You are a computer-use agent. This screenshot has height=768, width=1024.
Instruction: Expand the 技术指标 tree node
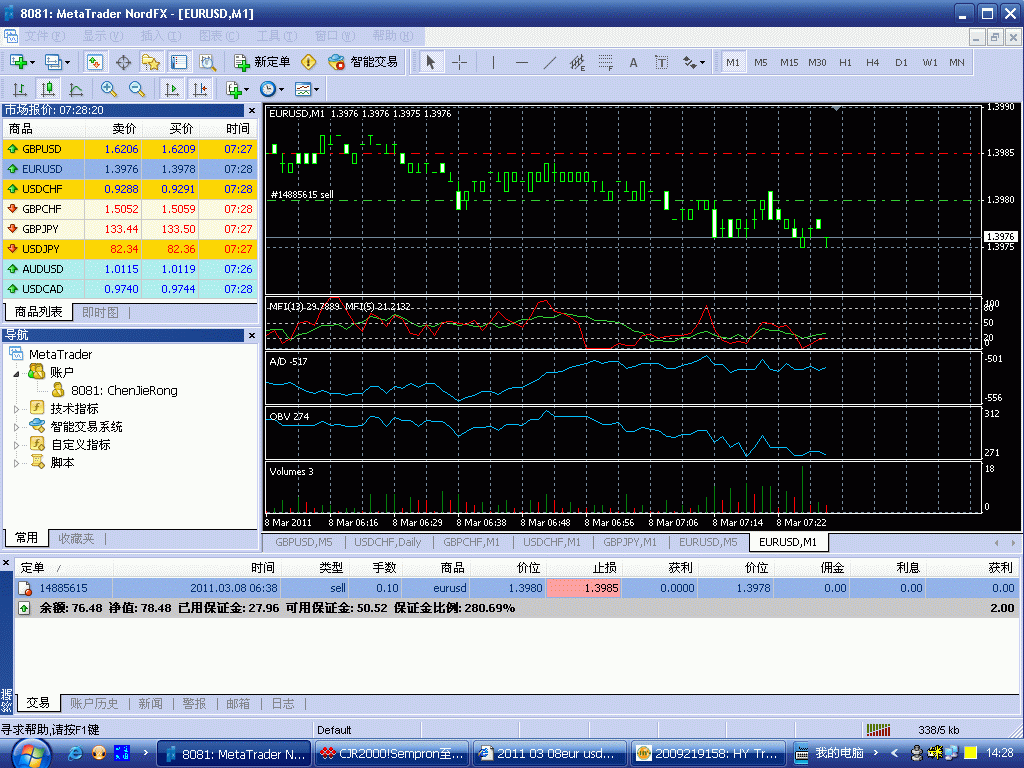click(x=16, y=409)
